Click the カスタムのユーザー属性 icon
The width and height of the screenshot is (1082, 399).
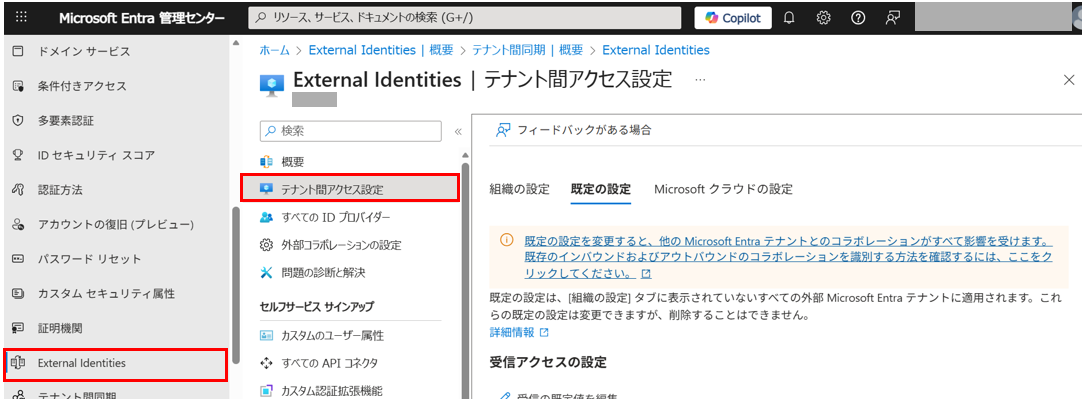(266, 336)
